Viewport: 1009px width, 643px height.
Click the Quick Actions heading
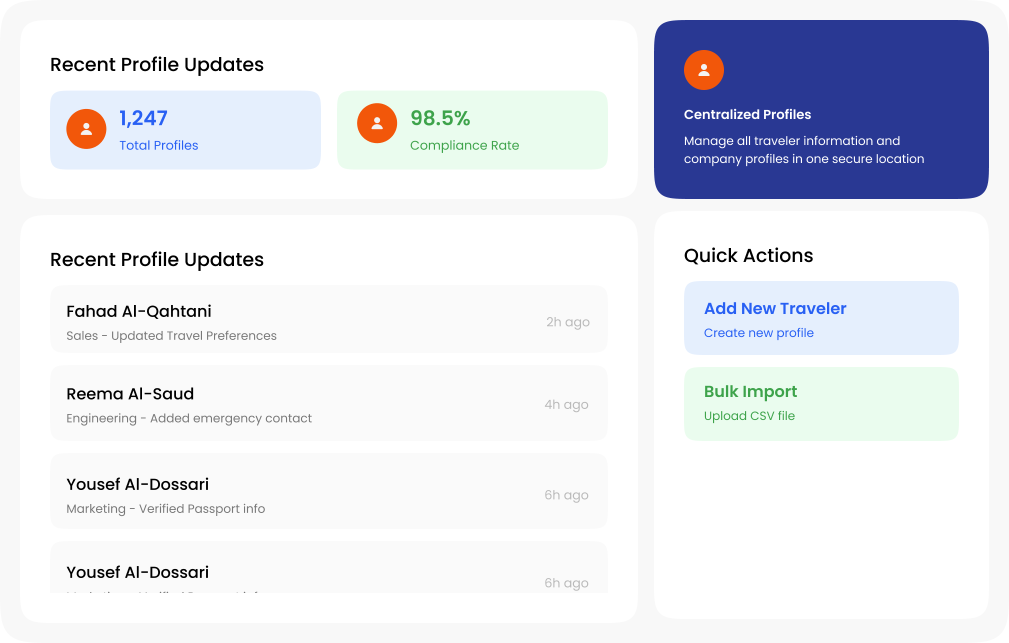pos(748,255)
